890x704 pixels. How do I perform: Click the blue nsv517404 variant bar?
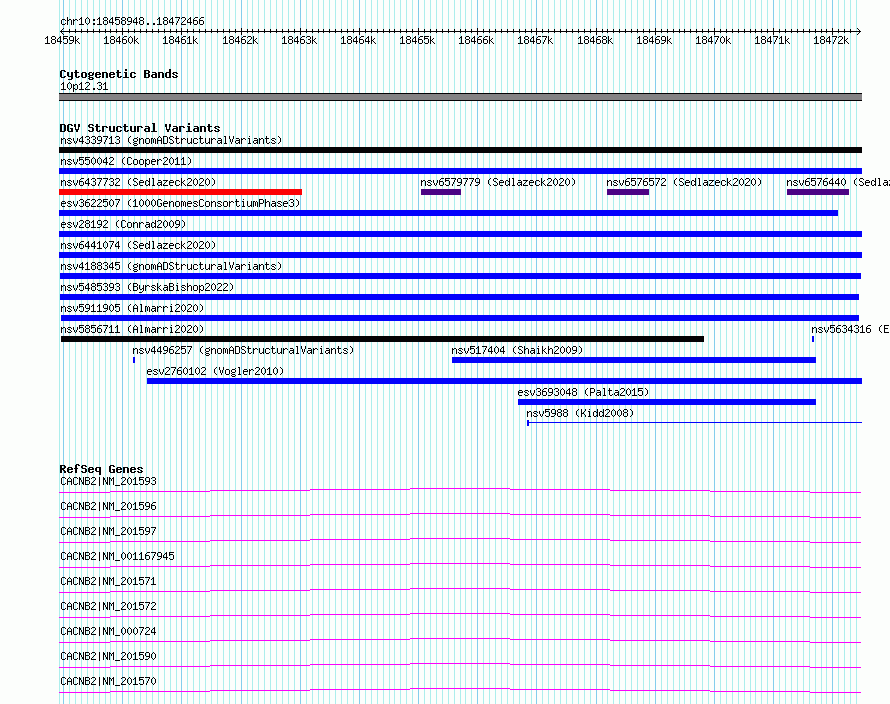(634, 360)
